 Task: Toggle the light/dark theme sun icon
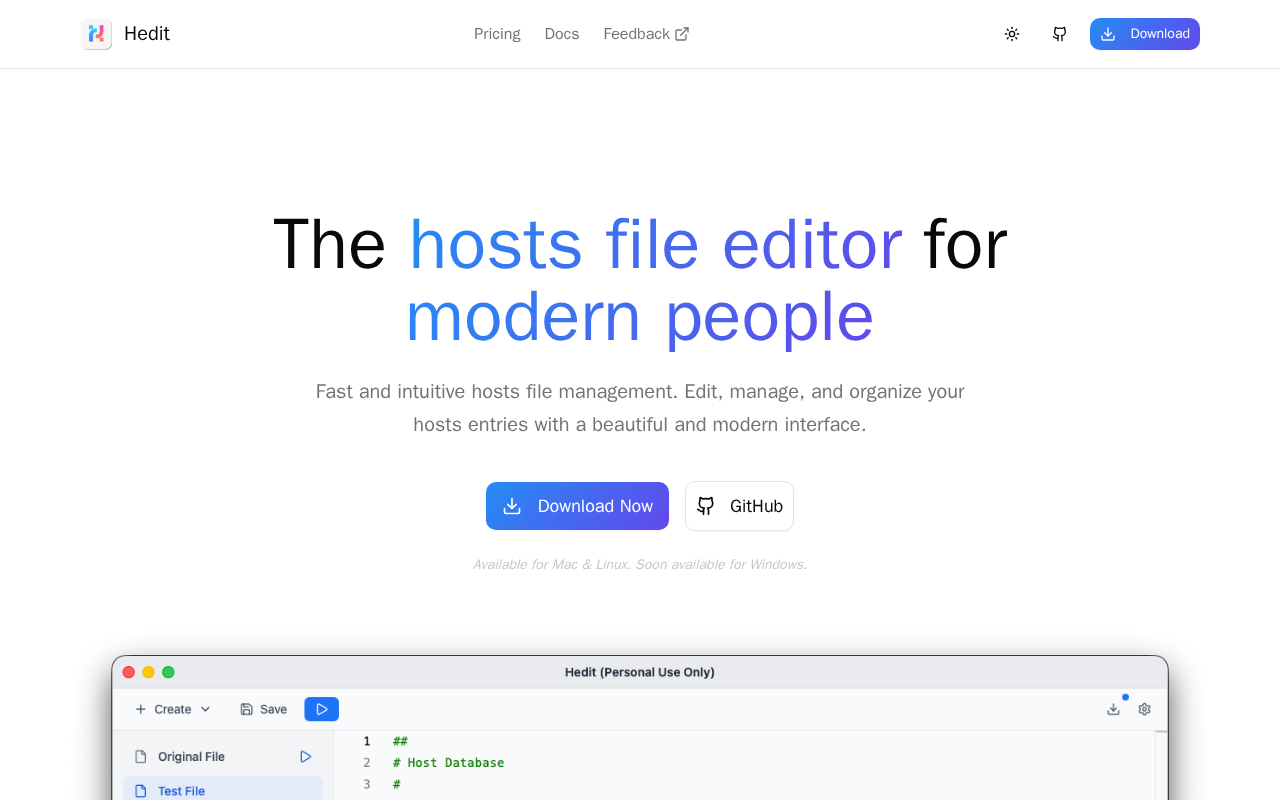(x=1012, y=34)
